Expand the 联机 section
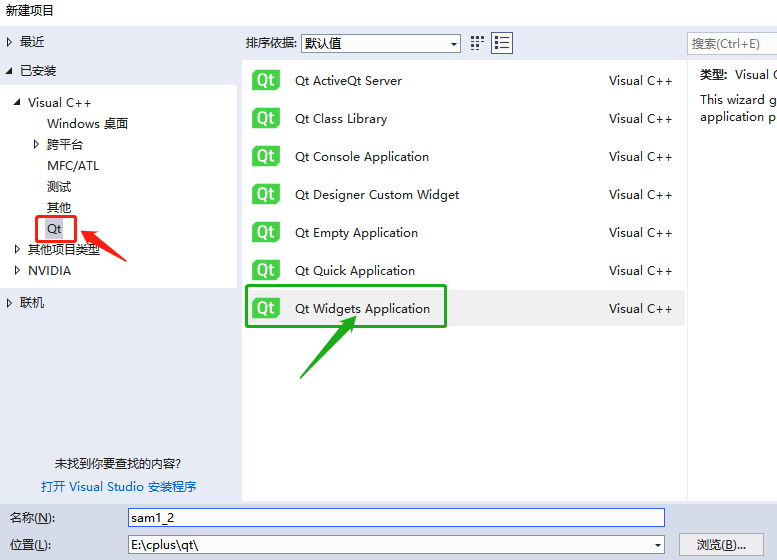 pyautogui.click(x=9, y=303)
